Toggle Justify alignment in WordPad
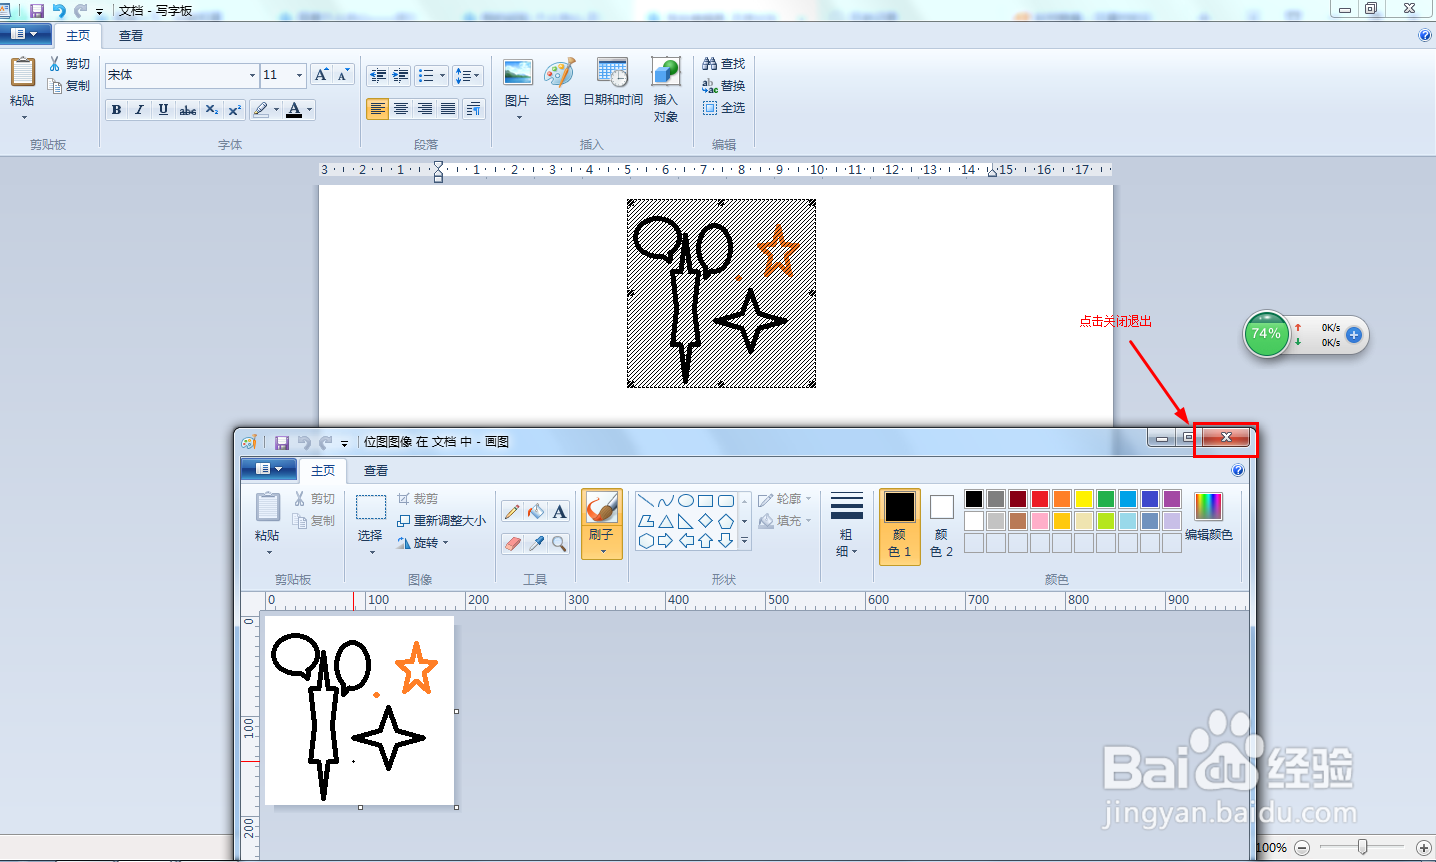The width and height of the screenshot is (1436, 862). click(448, 109)
